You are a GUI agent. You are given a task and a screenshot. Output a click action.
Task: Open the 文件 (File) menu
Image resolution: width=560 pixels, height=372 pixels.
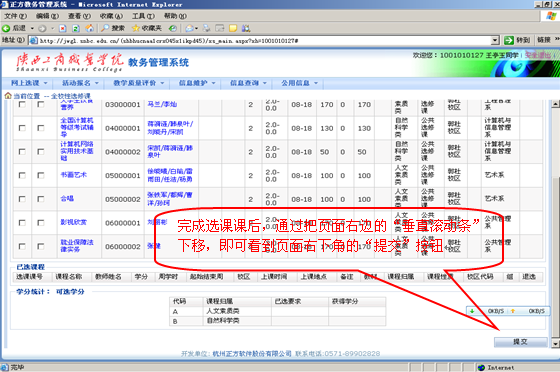coord(15,16)
